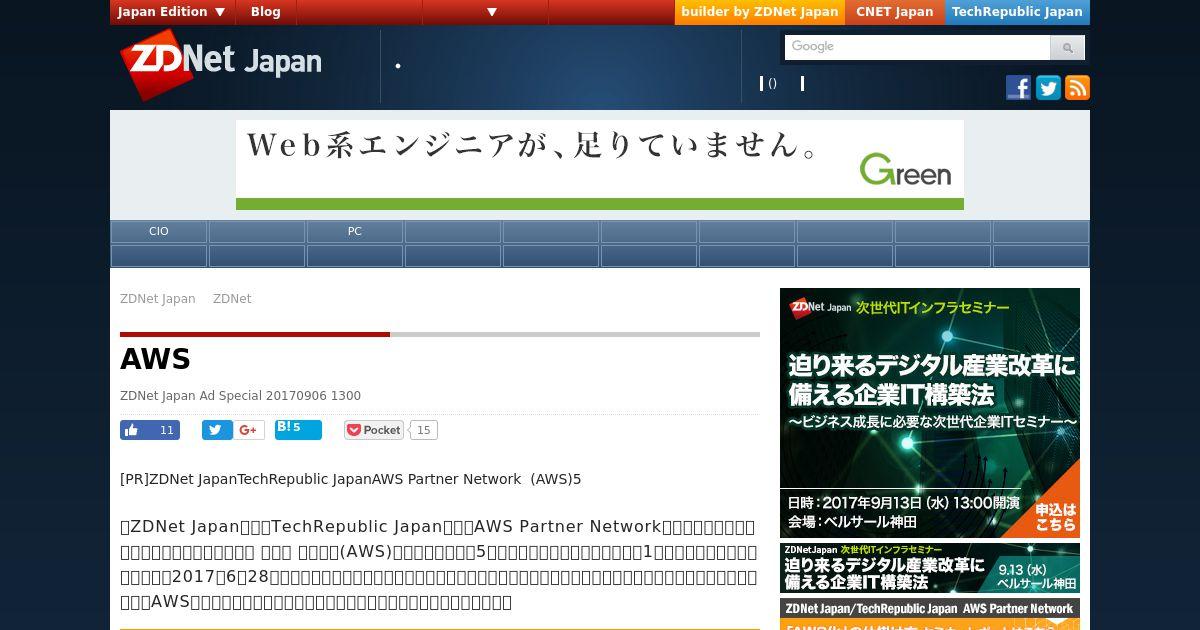This screenshot has width=1200, height=630.
Task: Click in the Google search input field
Action: pyautogui.click(x=917, y=47)
